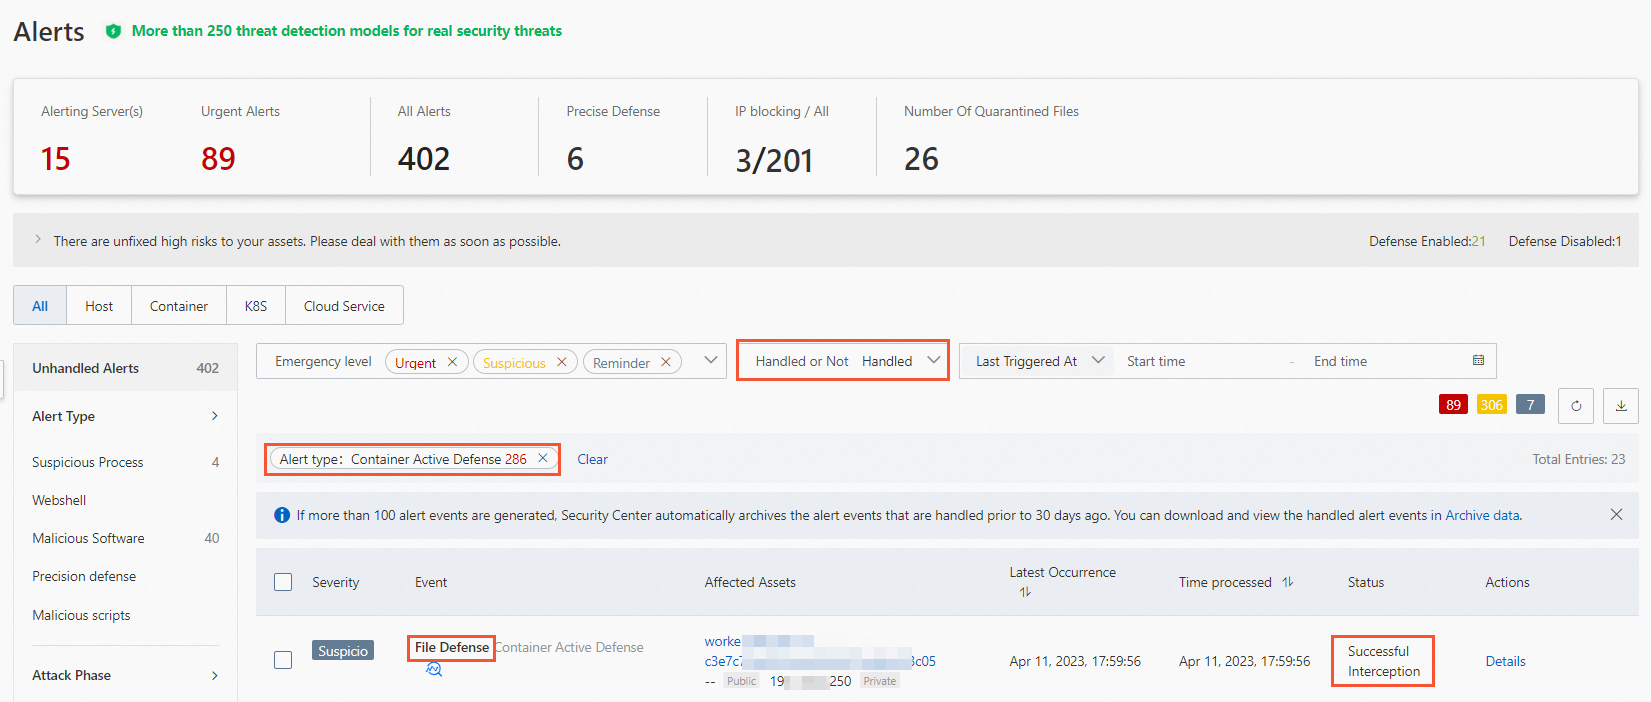Click the download alerts icon
The image size is (1651, 702).
click(x=1621, y=405)
